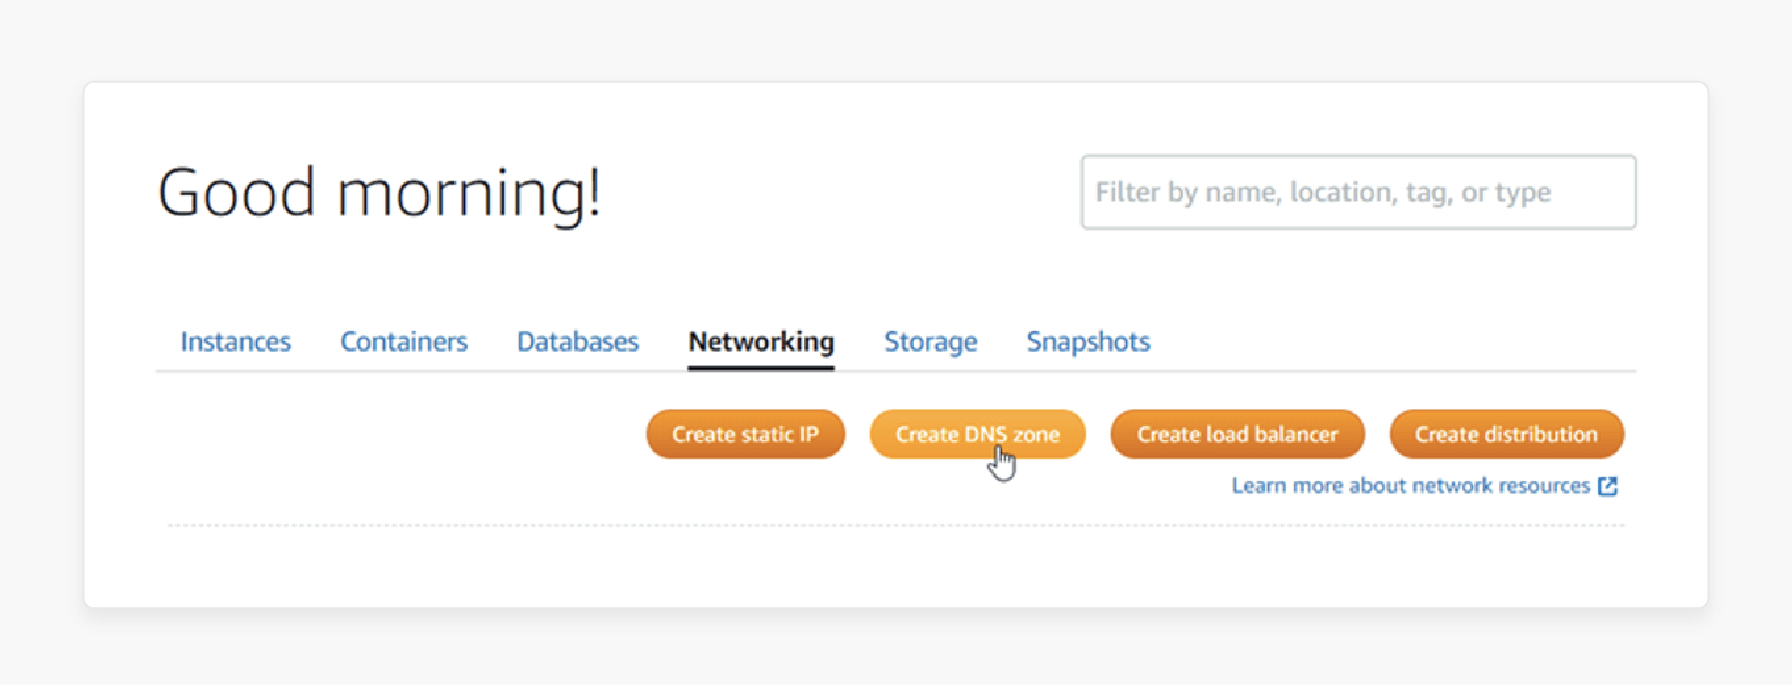Click Create distribution button
This screenshot has height=685, width=1792.
[1506, 434]
